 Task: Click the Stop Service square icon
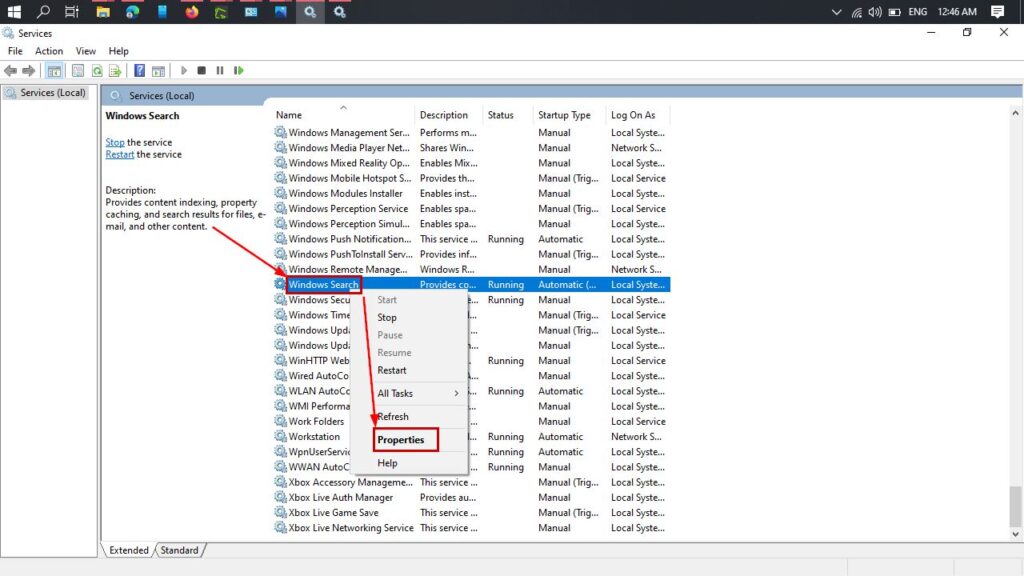202,71
